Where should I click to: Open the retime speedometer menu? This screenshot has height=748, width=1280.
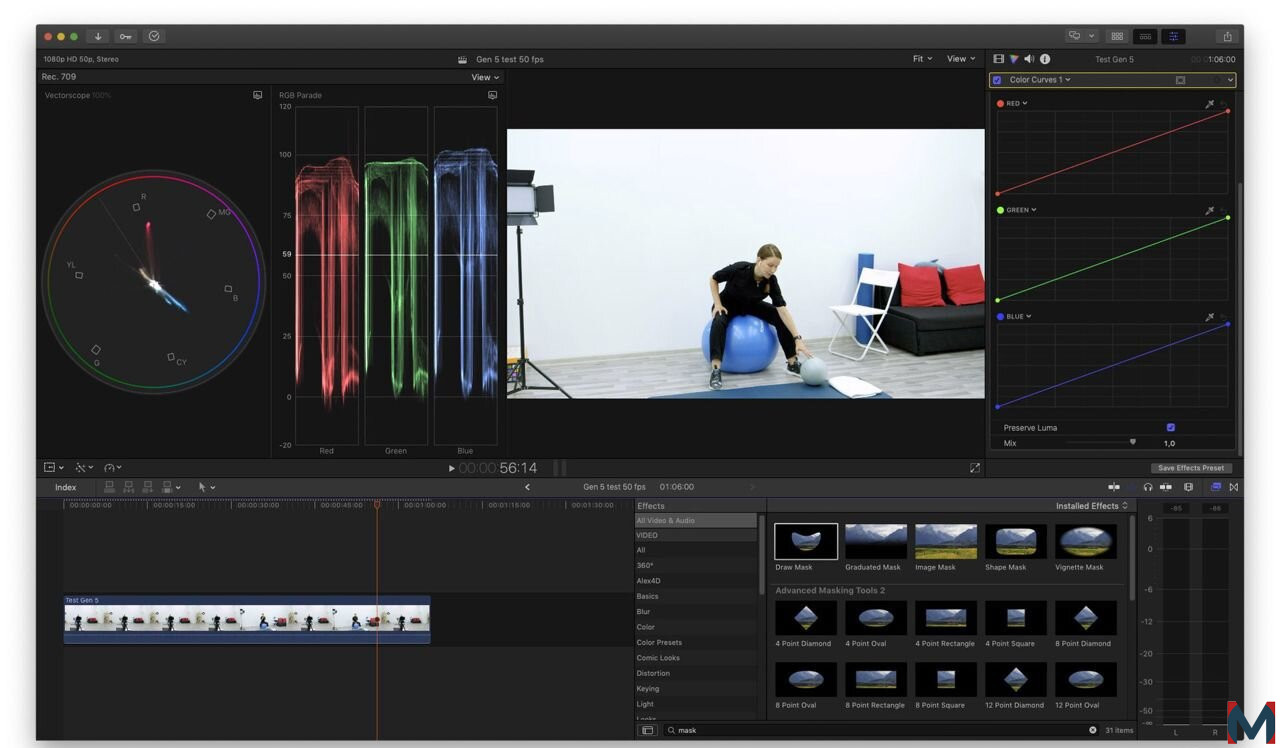coord(112,467)
